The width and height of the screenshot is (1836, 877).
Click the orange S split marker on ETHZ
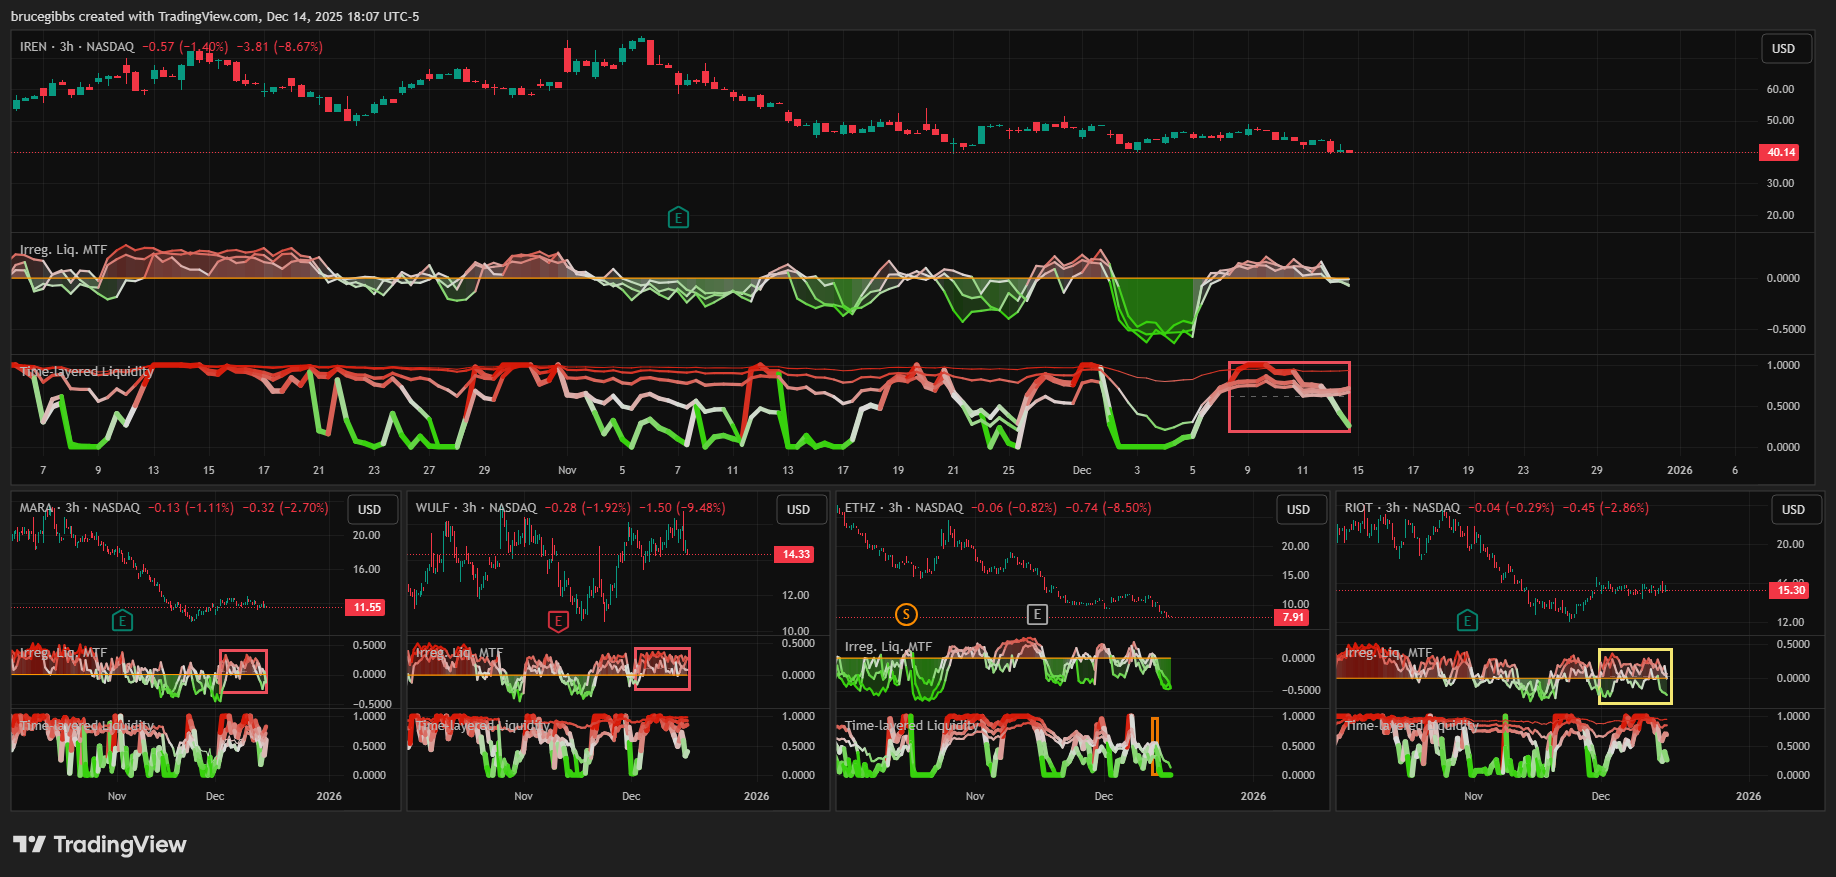906,614
